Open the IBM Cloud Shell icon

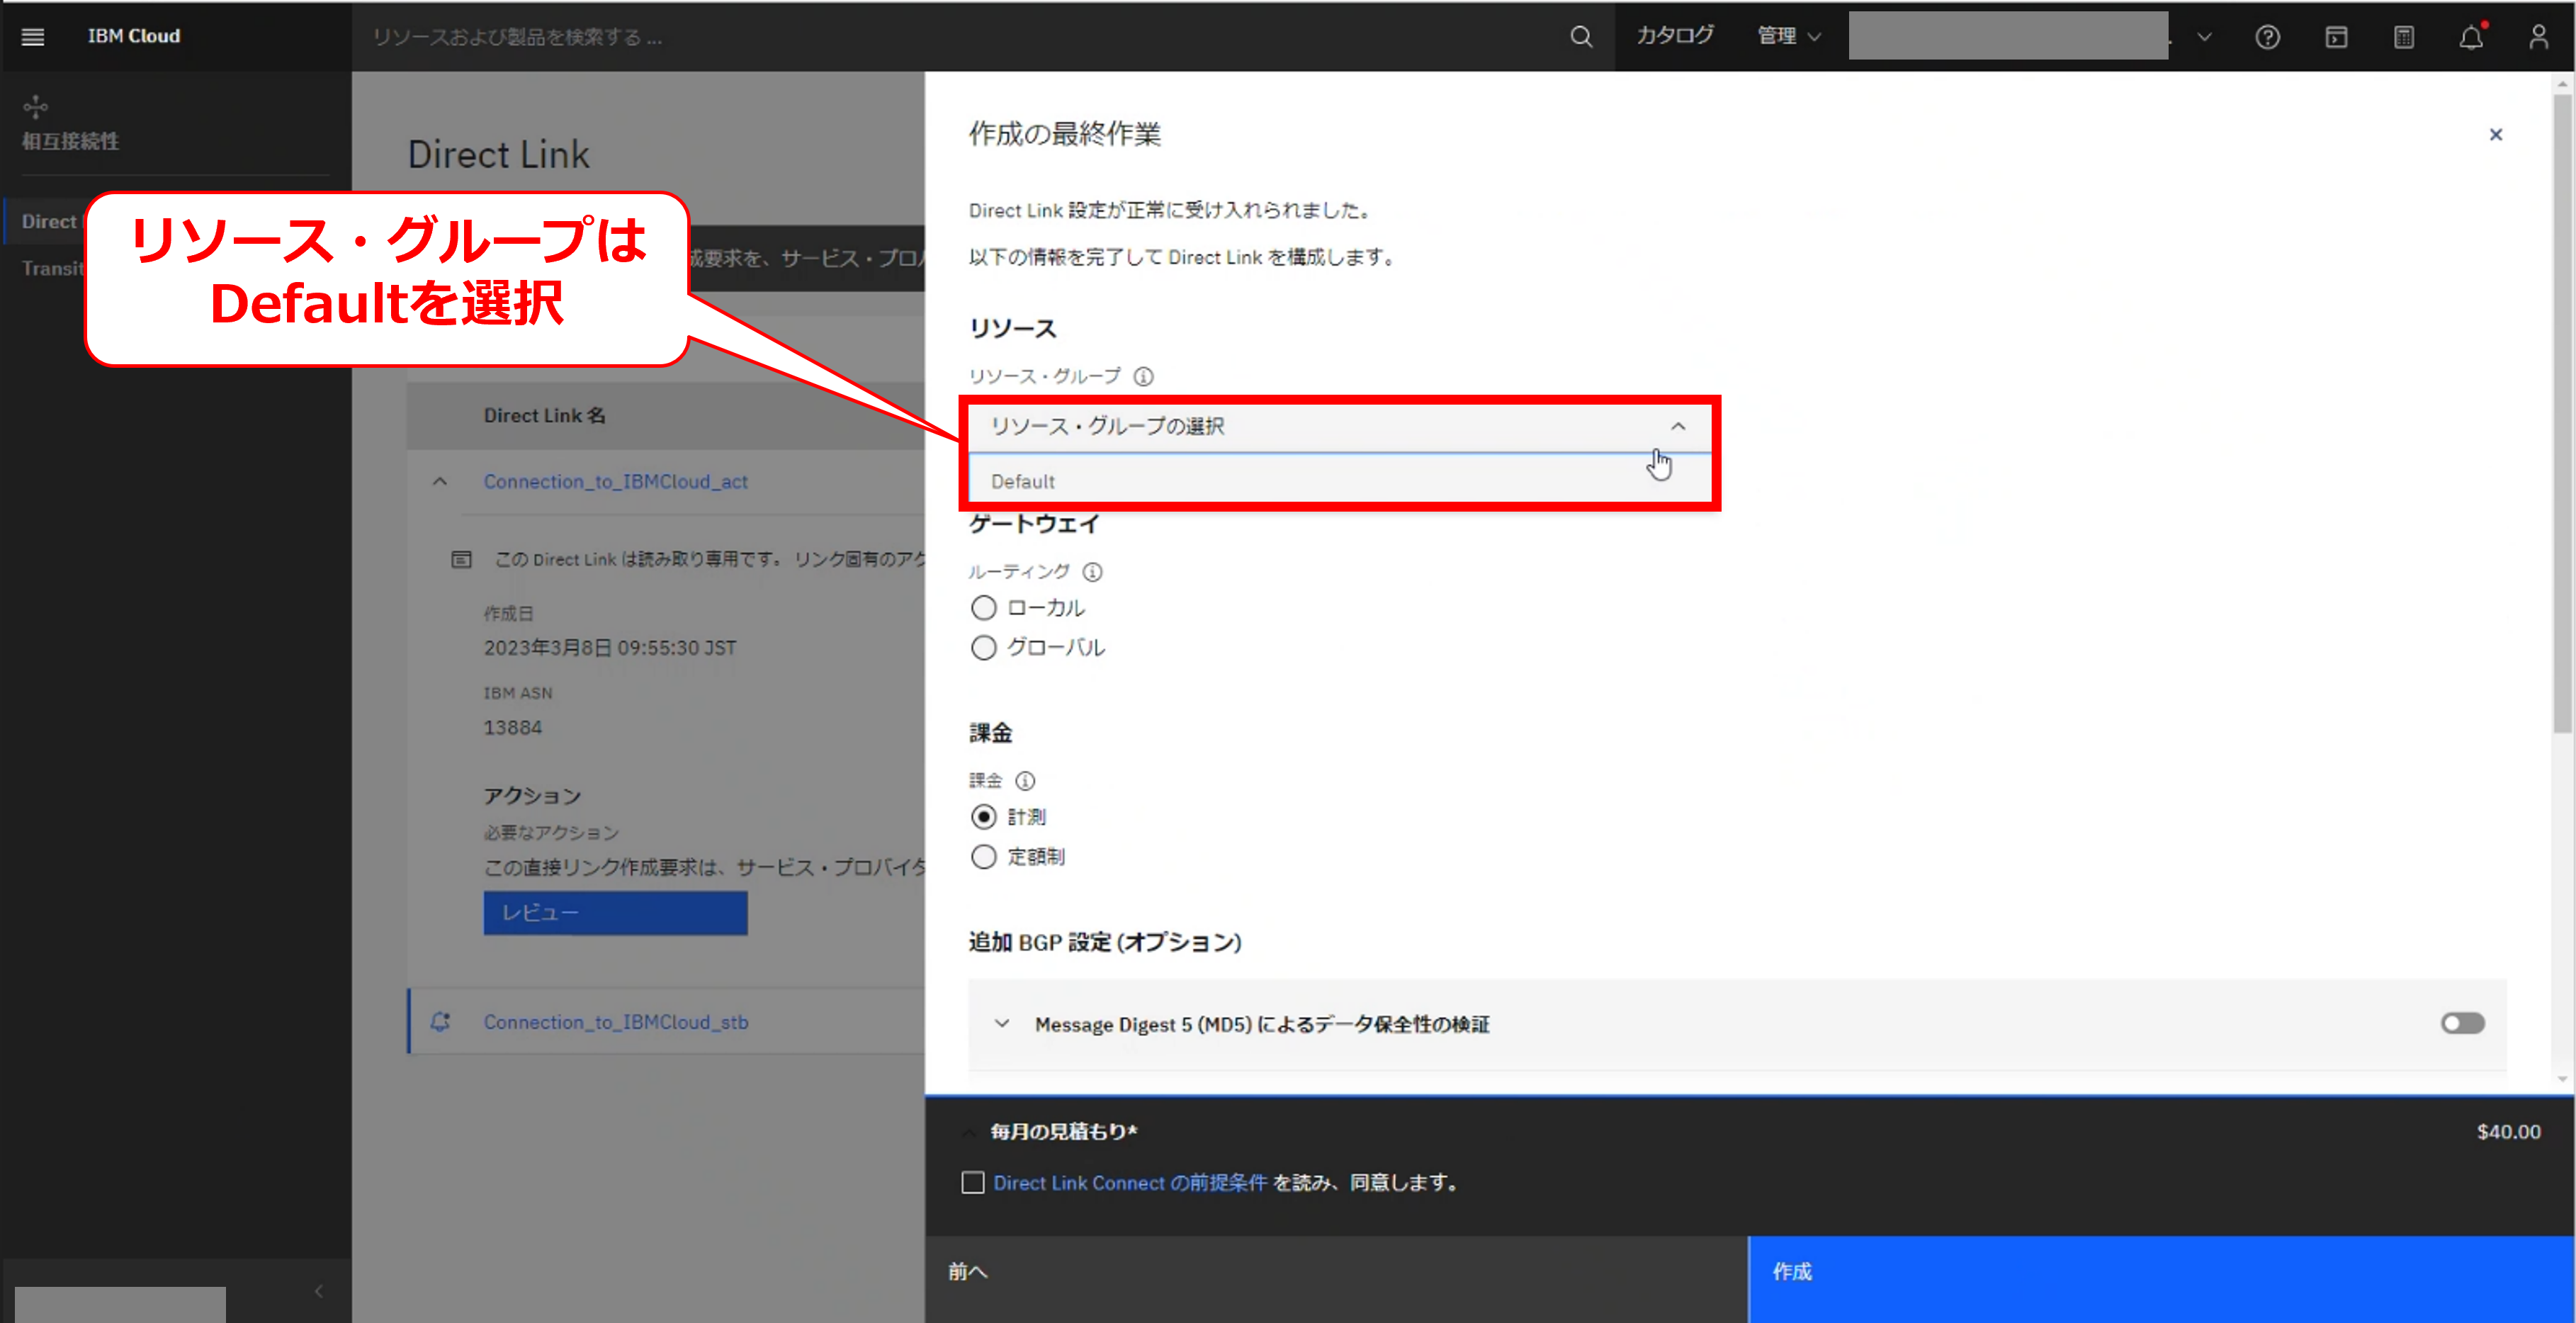click(x=2335, y=37)
